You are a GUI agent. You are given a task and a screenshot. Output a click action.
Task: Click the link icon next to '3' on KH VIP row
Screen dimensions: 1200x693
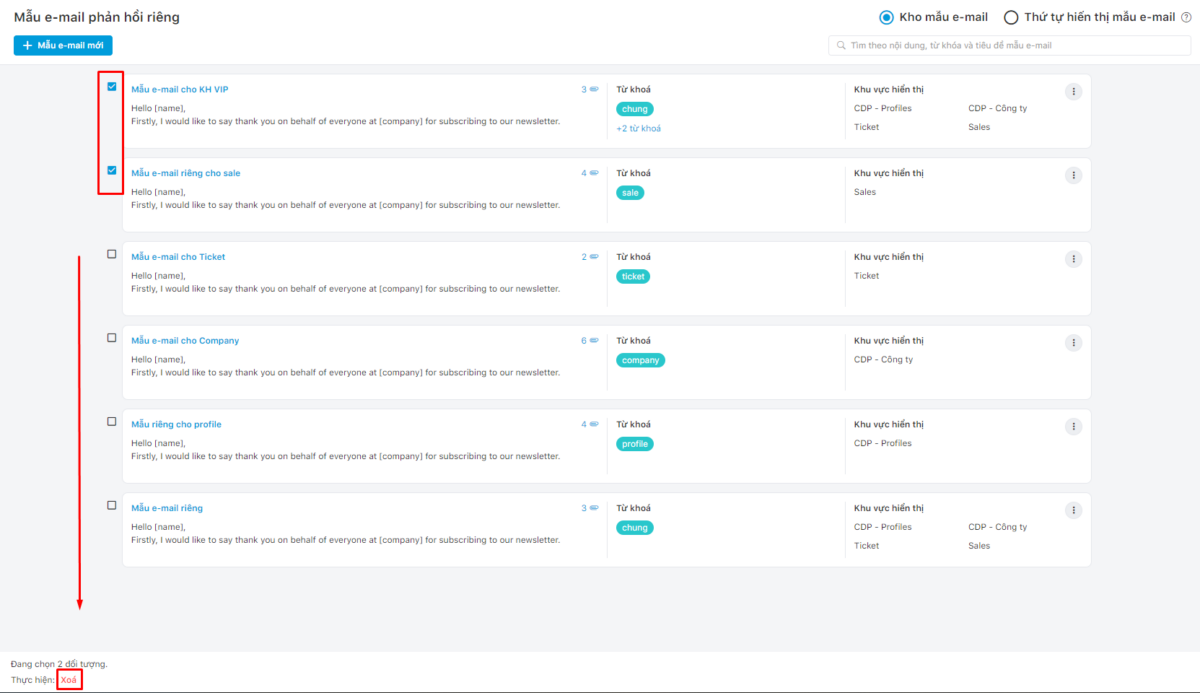595,89
